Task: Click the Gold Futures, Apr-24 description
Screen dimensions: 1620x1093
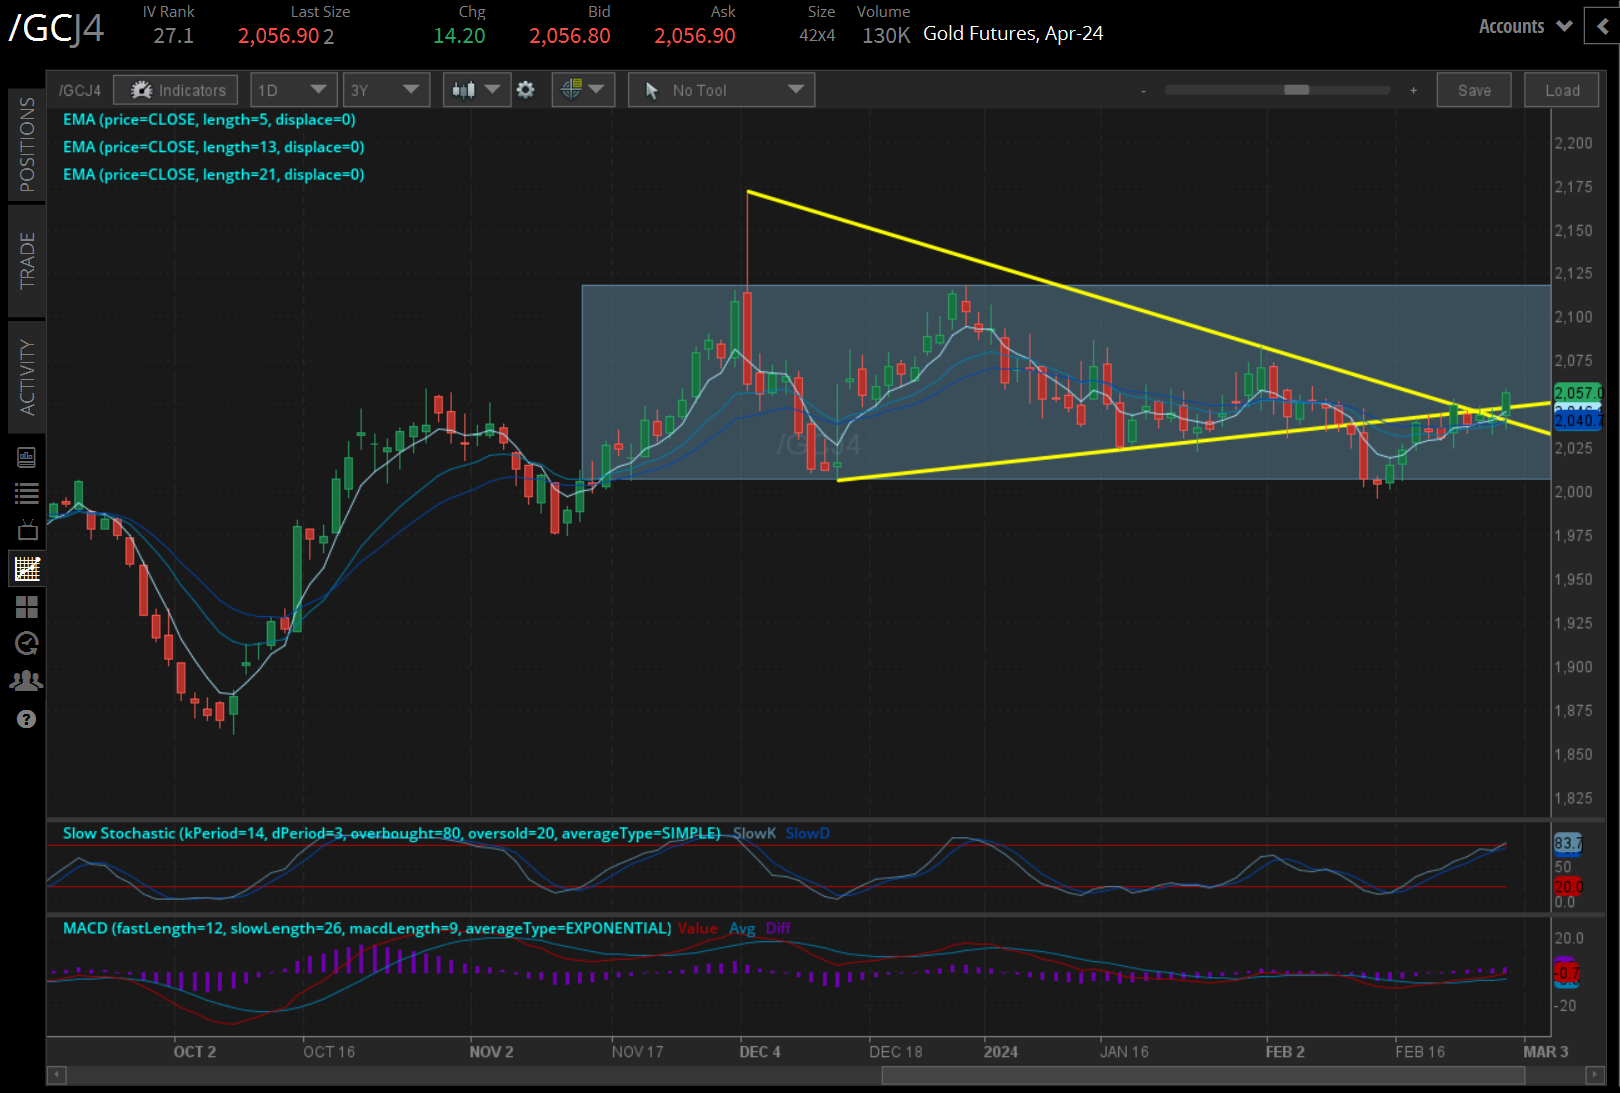Action: 1013,34
